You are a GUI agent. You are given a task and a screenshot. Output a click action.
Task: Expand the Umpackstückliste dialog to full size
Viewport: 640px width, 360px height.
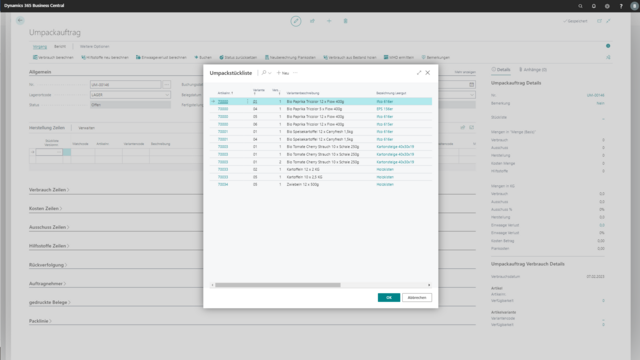coord(419,73)
